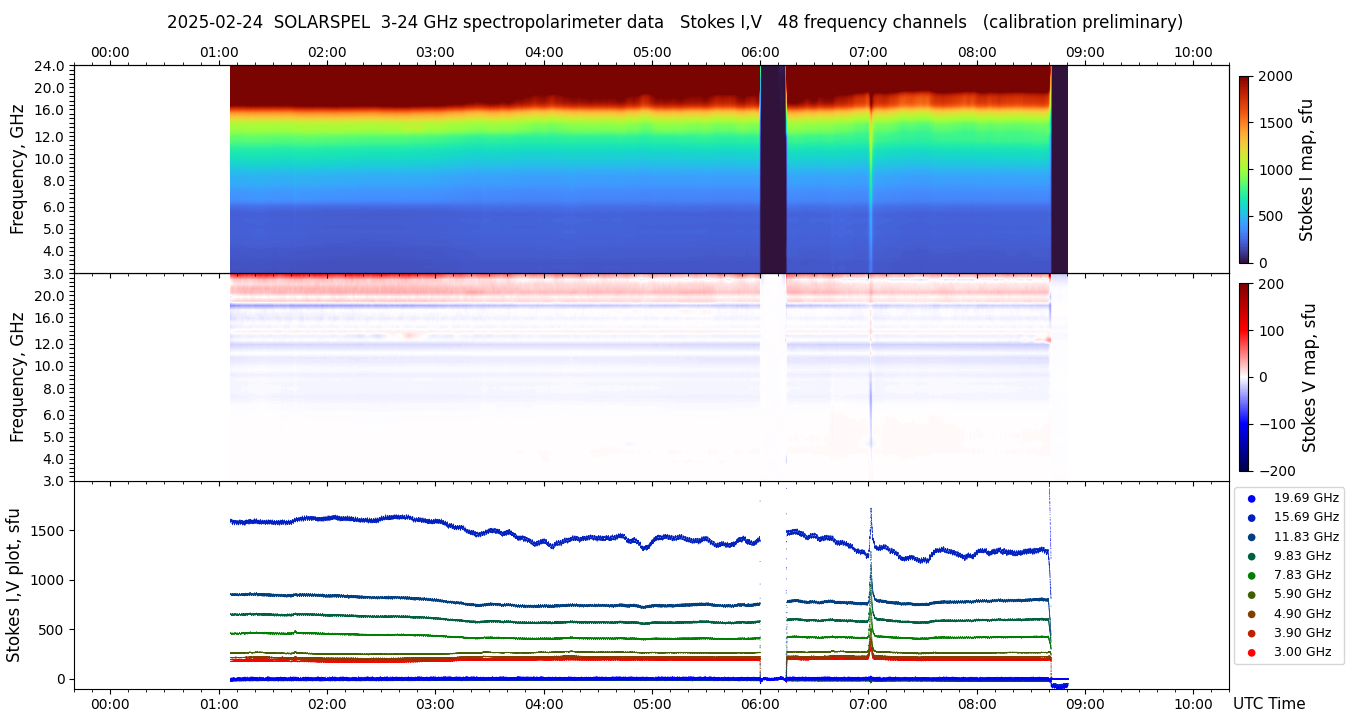
Task: Click the top panel "Frequency, GHz" axis label
Action: pos(18,169)
